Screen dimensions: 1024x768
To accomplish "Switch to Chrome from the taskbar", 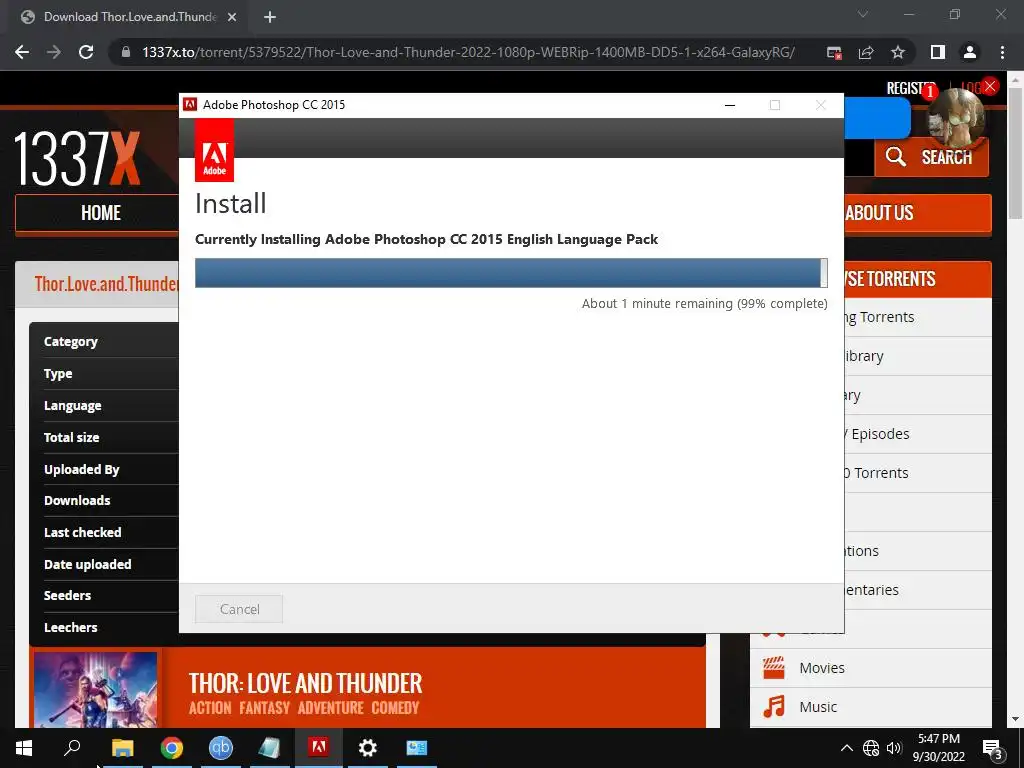I will tap(172, 748).
